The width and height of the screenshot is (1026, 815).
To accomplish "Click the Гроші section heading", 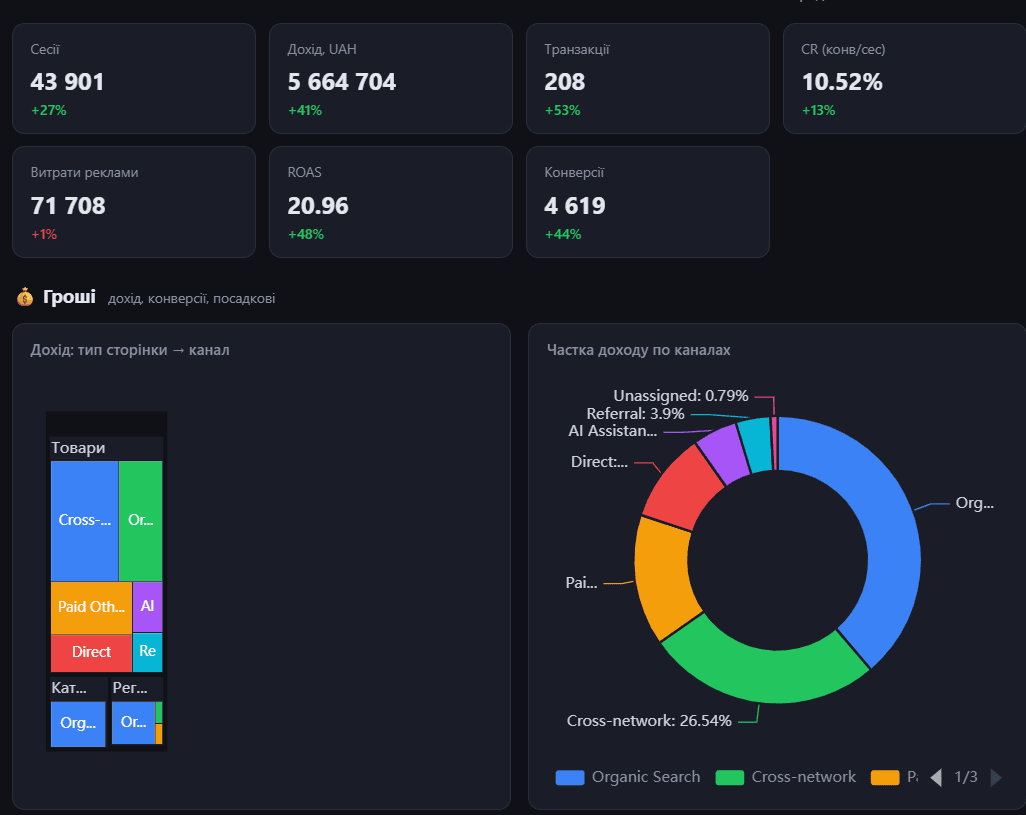I will coord(69,297).
